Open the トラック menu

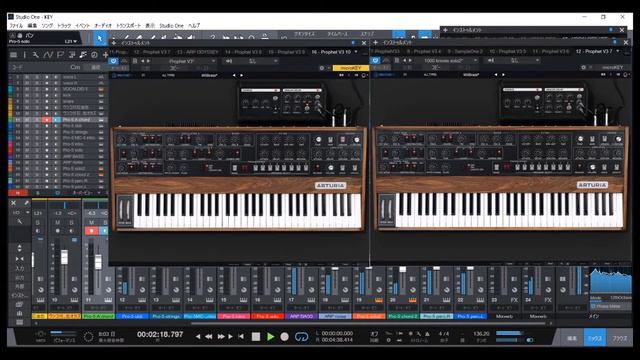point(64,25)
